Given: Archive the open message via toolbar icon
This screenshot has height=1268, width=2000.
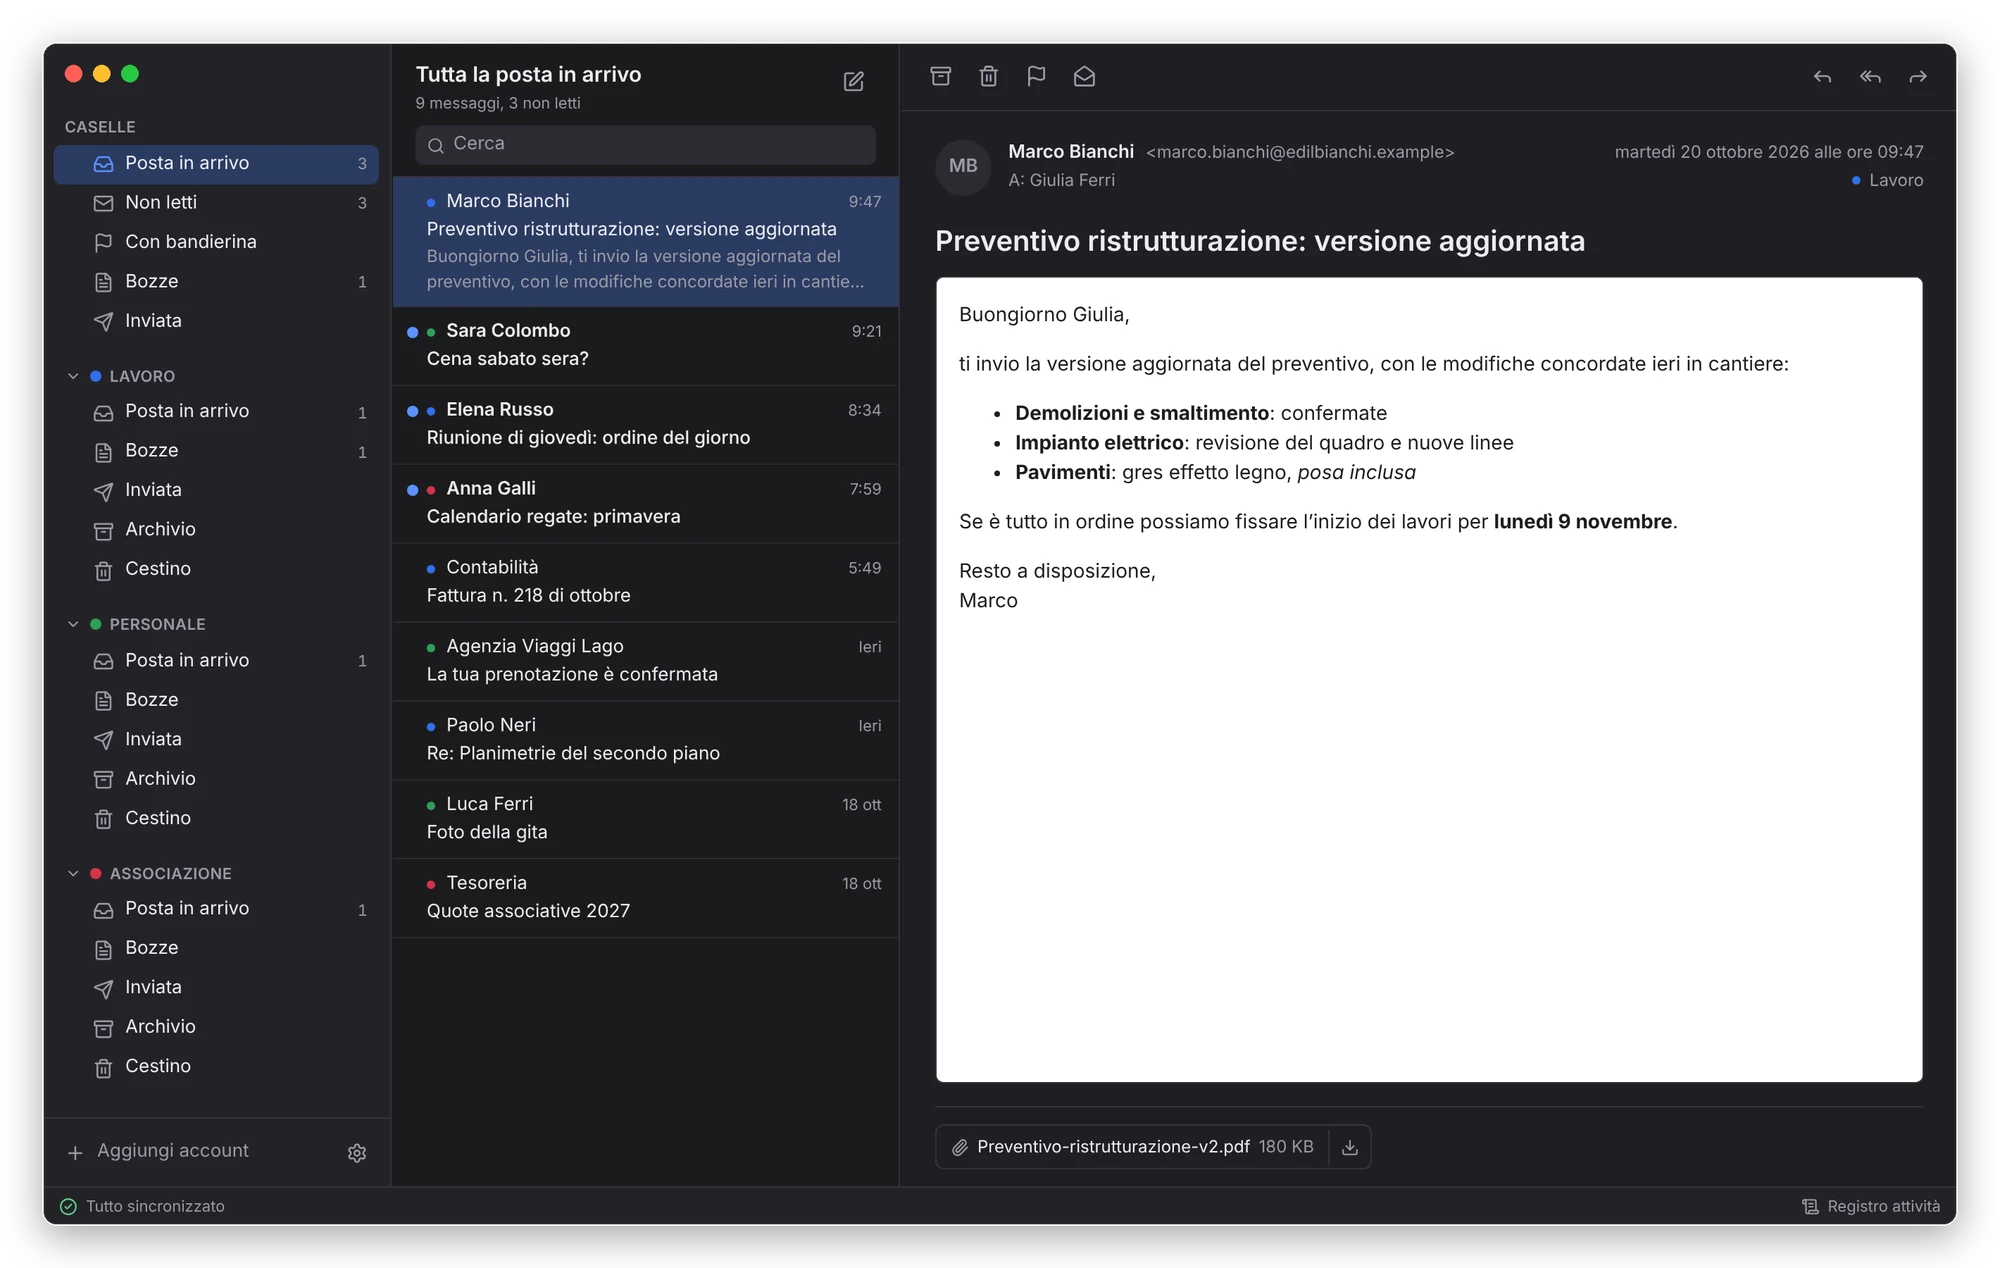Looking at the screenshot, I should point(940,76).
